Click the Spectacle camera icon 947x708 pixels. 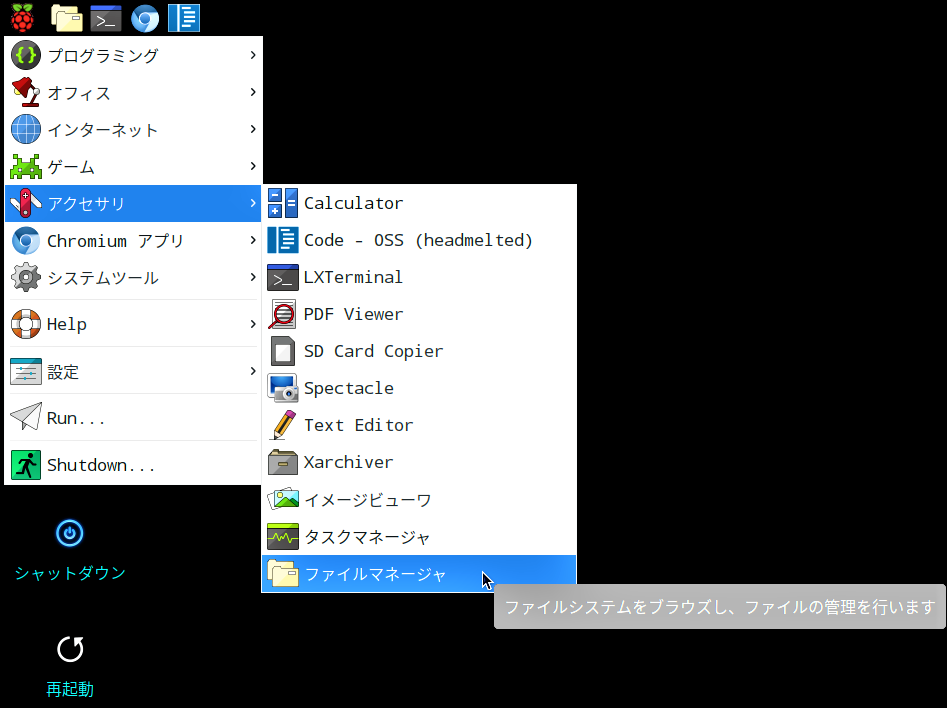coord(283,388)
